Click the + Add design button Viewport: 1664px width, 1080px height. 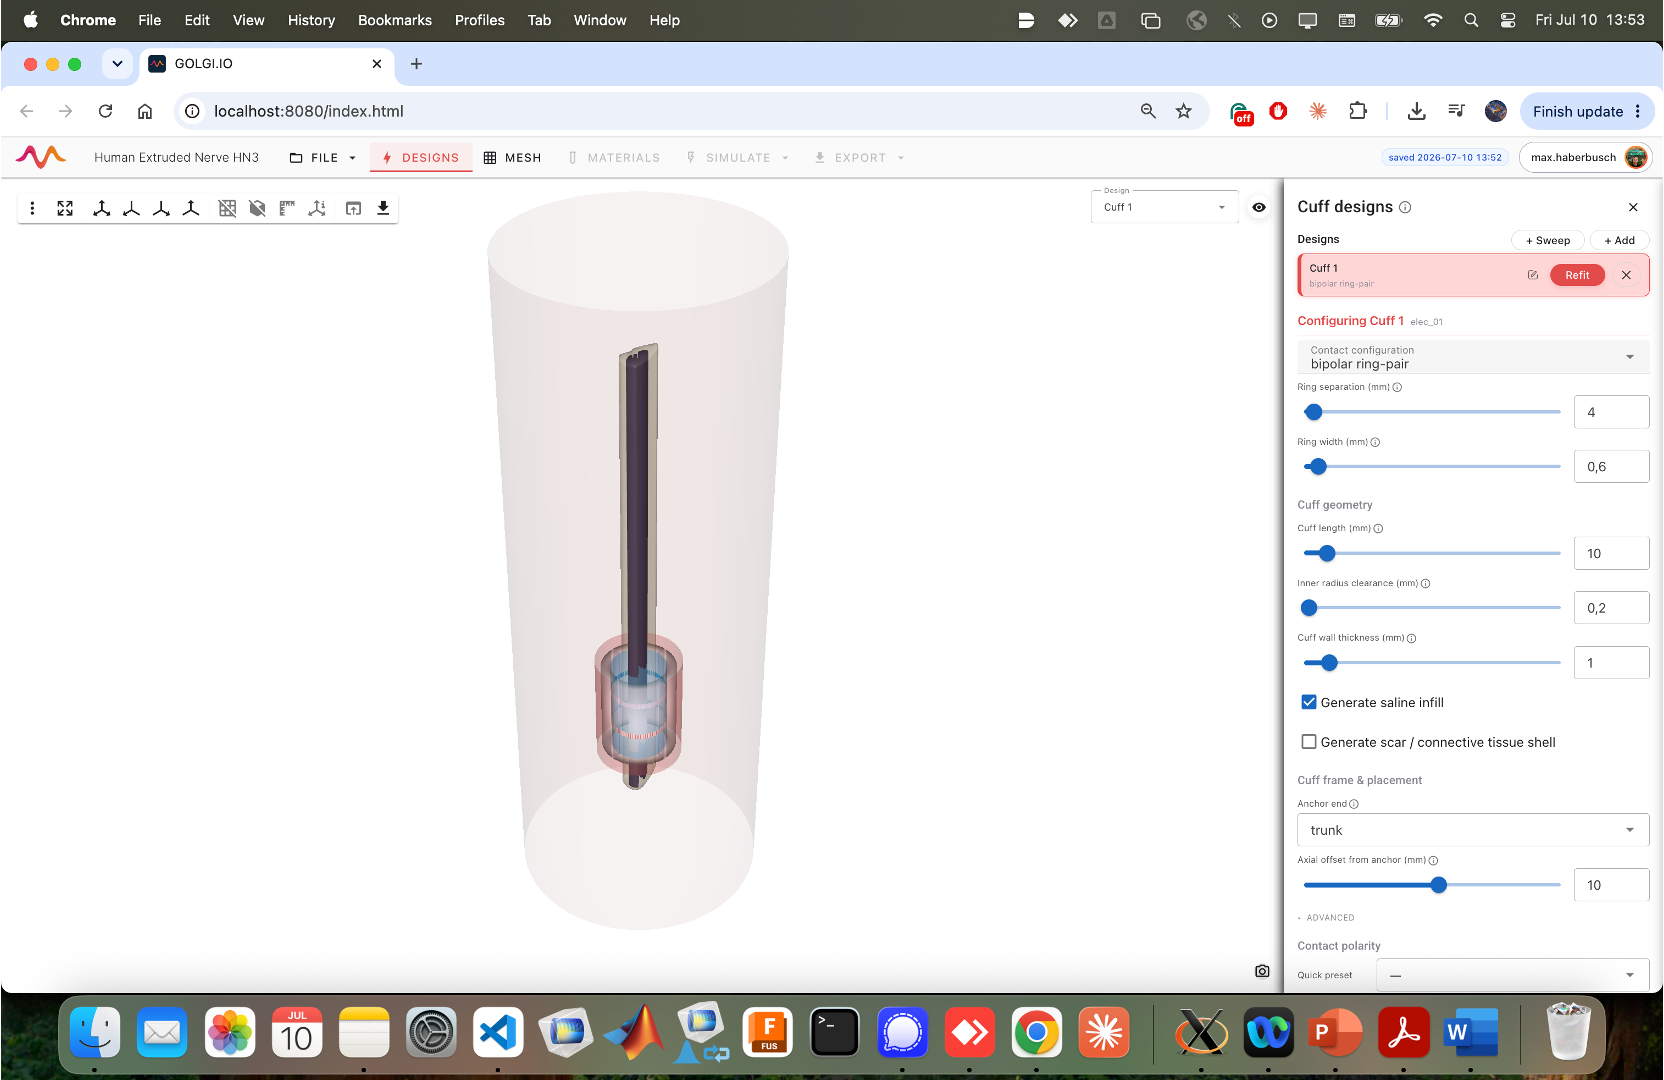(1620, 240)
